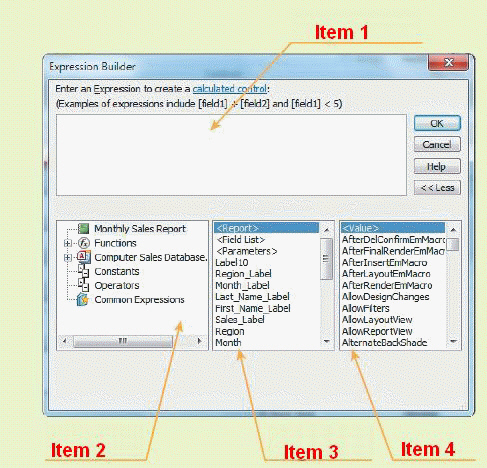Expand the Computer Sales Database node
Viewport: 487px width, 468px height.
68,257
